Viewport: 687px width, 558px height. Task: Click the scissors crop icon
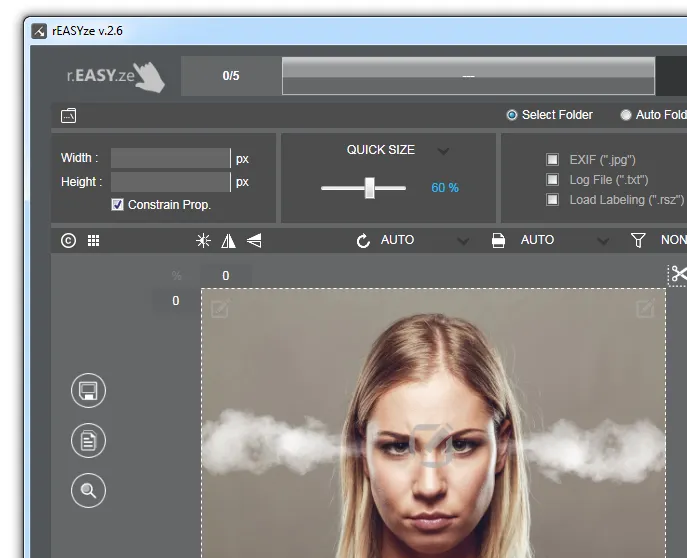pyautogui.click(x=678, y=274)
